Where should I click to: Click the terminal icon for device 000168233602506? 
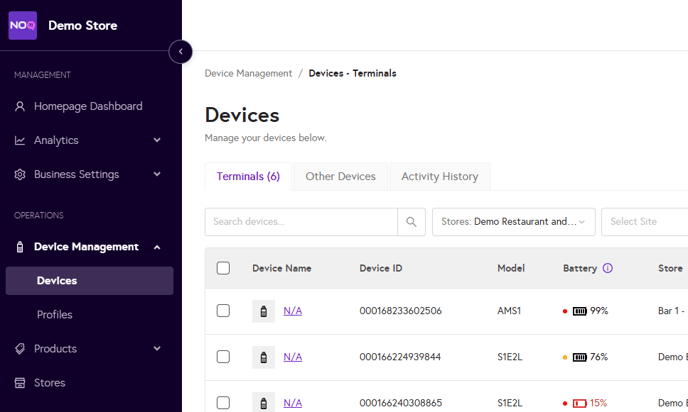[263, 311]
